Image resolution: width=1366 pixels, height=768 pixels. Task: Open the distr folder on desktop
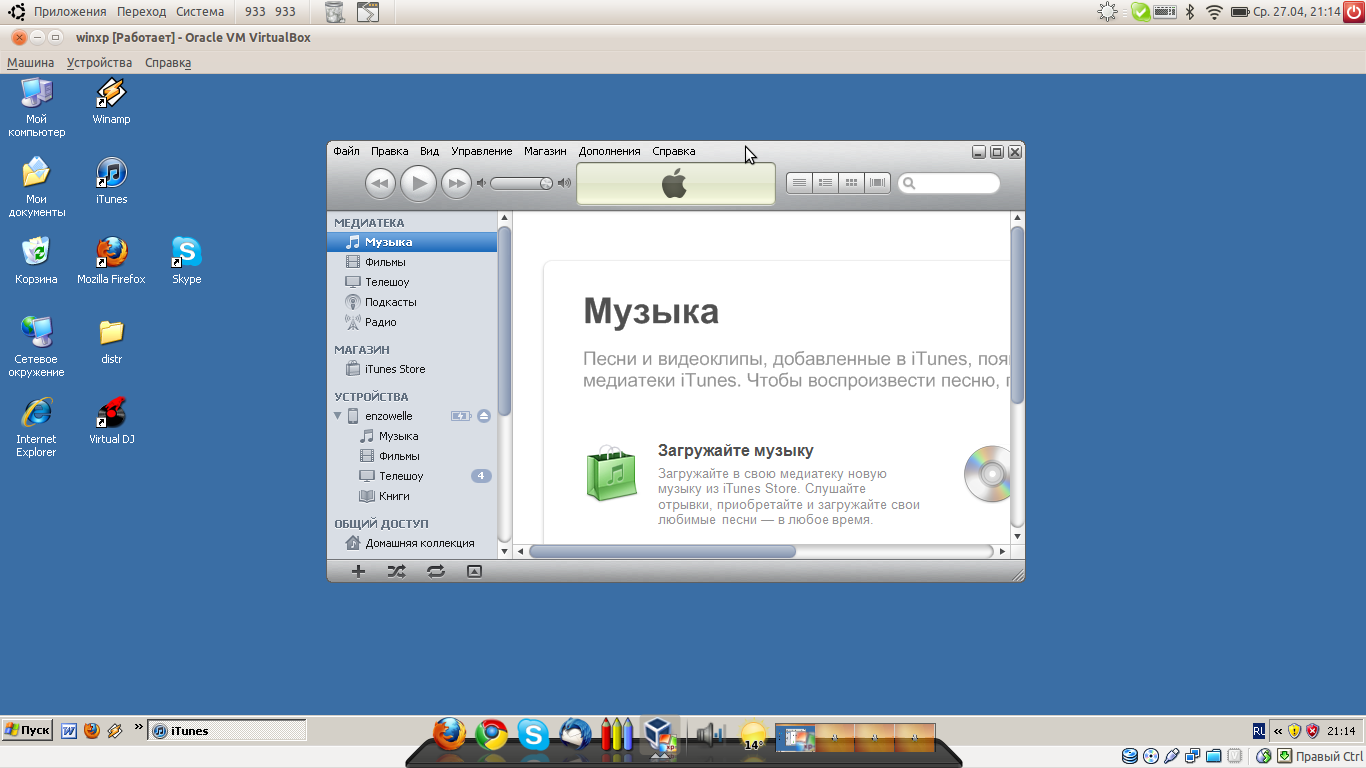111,341
